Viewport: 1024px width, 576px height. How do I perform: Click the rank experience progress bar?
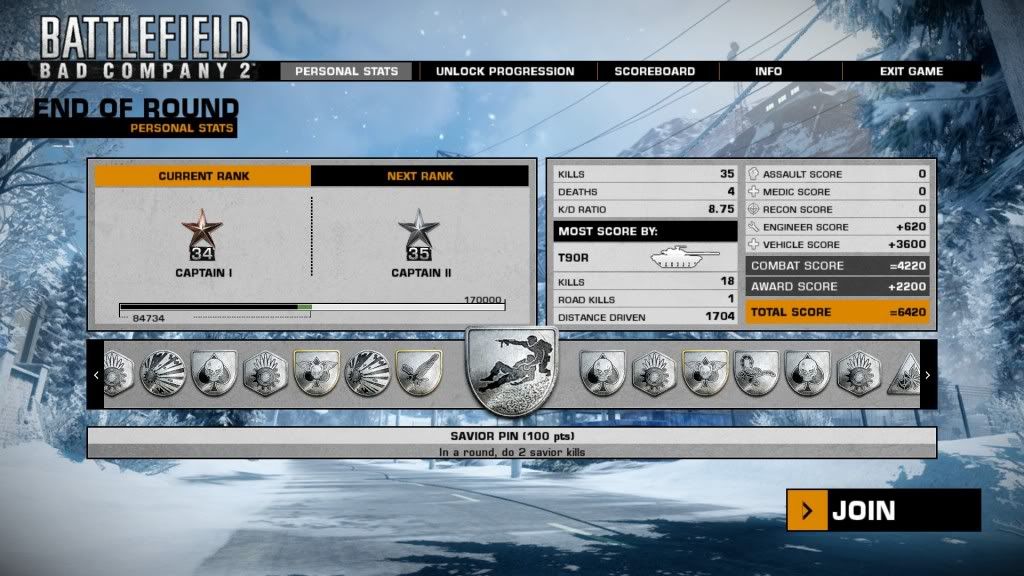pyautogui.click(x=311, y=306)
